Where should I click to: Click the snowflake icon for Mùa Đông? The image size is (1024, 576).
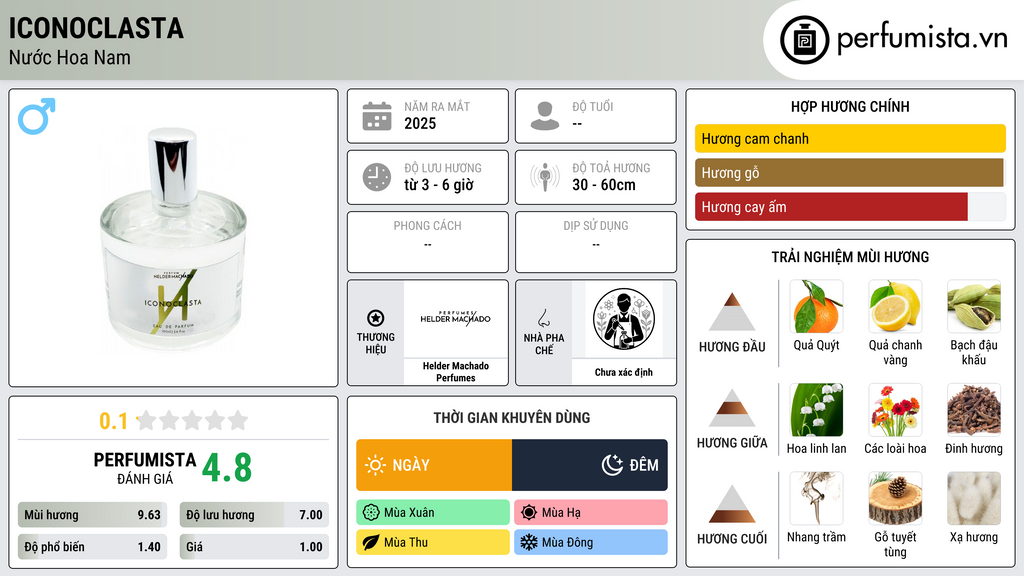click(529, 542)
